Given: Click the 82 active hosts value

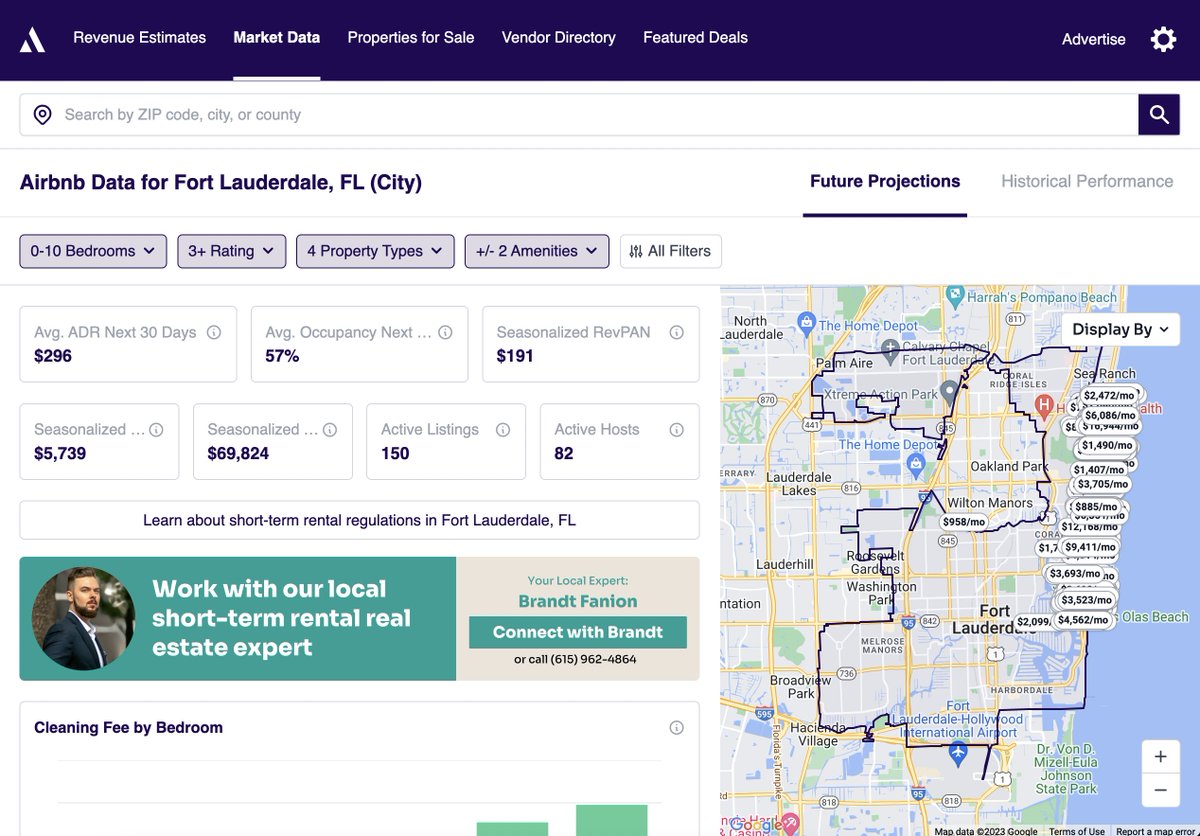Looking at the screenshot, I should click(564, 453).
